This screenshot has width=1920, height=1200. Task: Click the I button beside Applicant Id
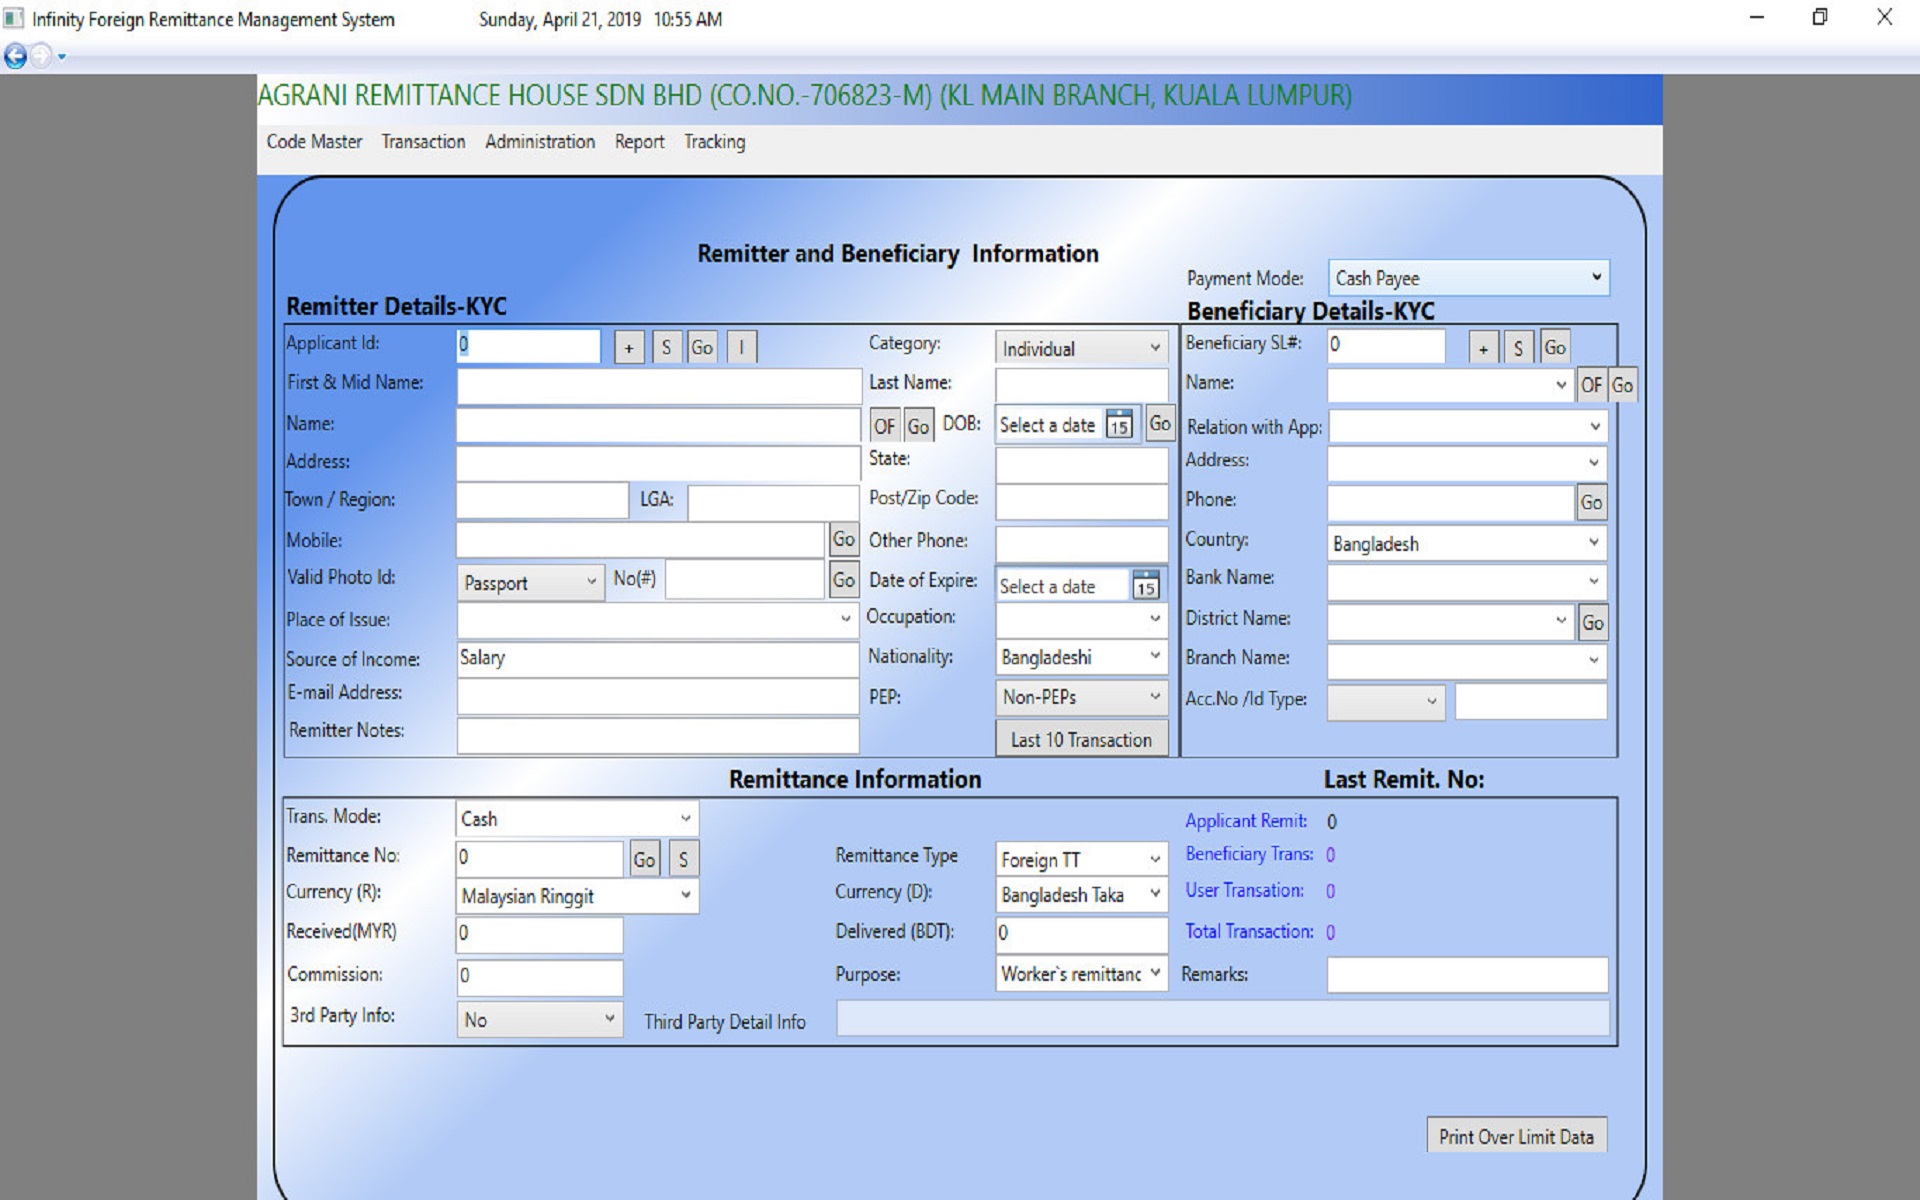click(741, 347)
